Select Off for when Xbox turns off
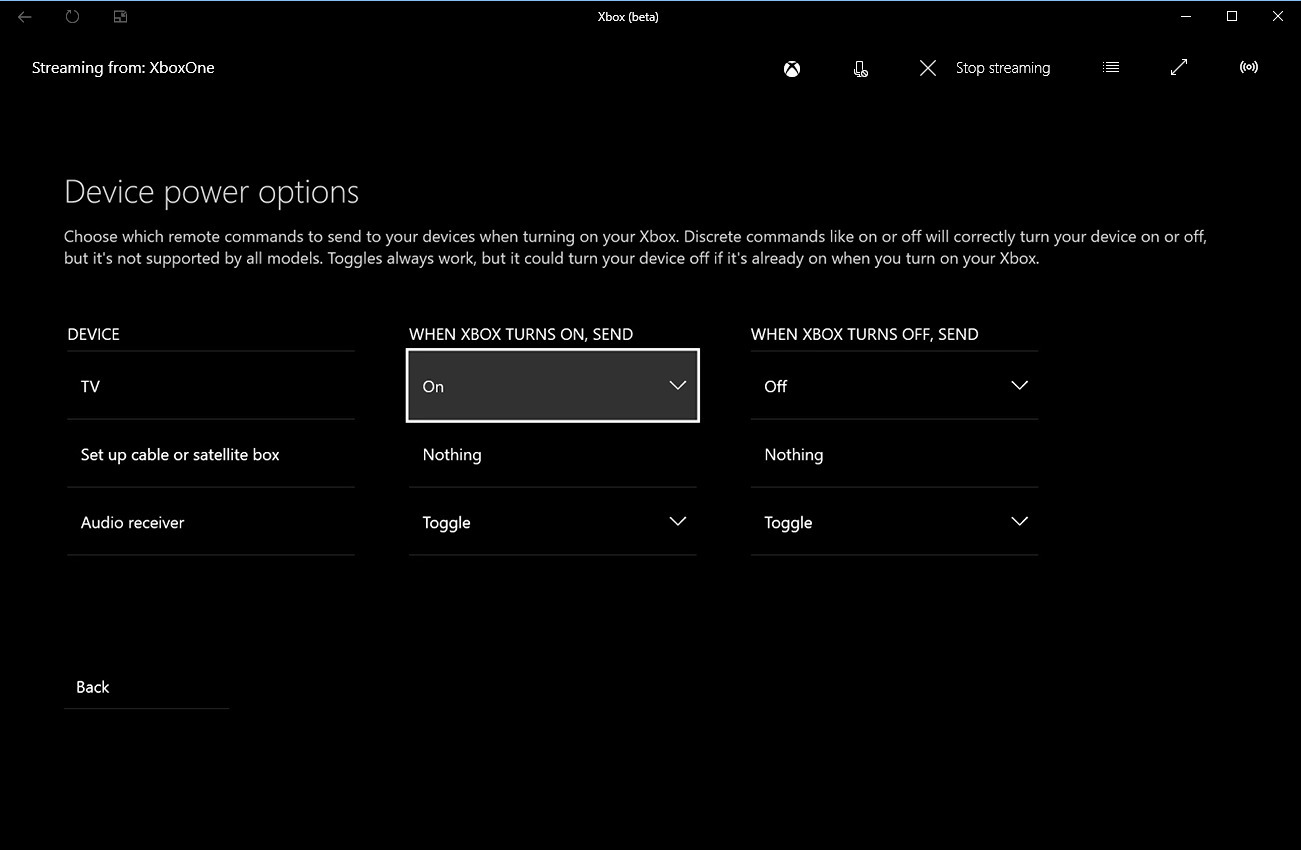1301x850 pixels. [893, 386]
